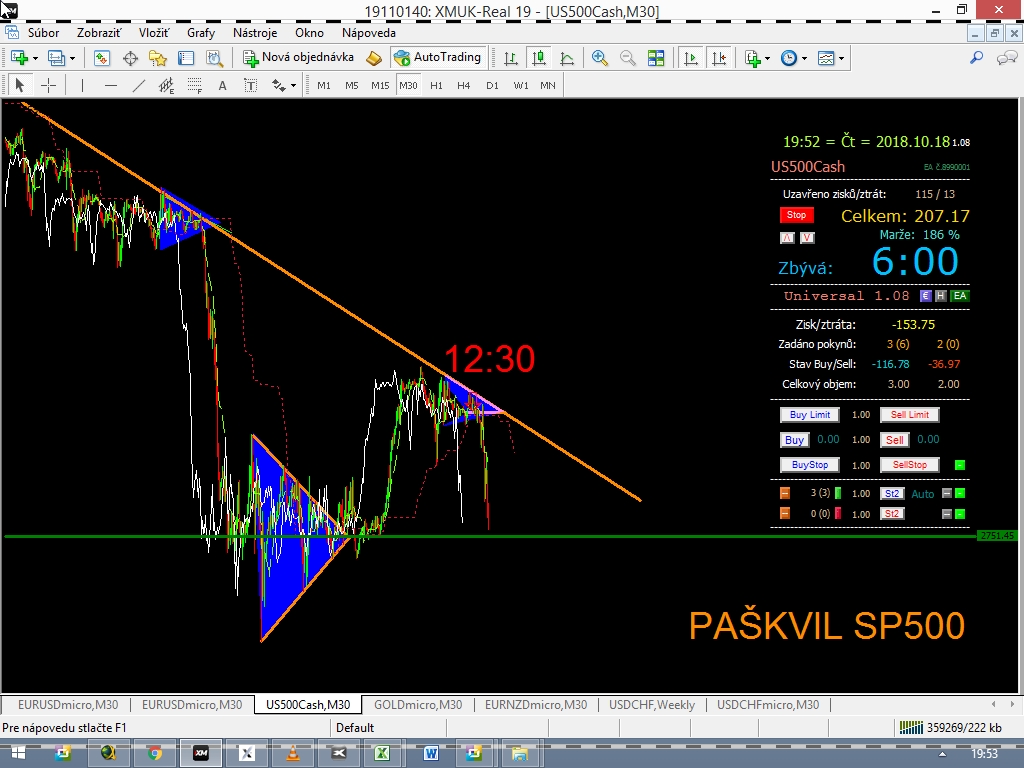Toggle Chart Shift icon
The image size is (1024, 768).
719,58
